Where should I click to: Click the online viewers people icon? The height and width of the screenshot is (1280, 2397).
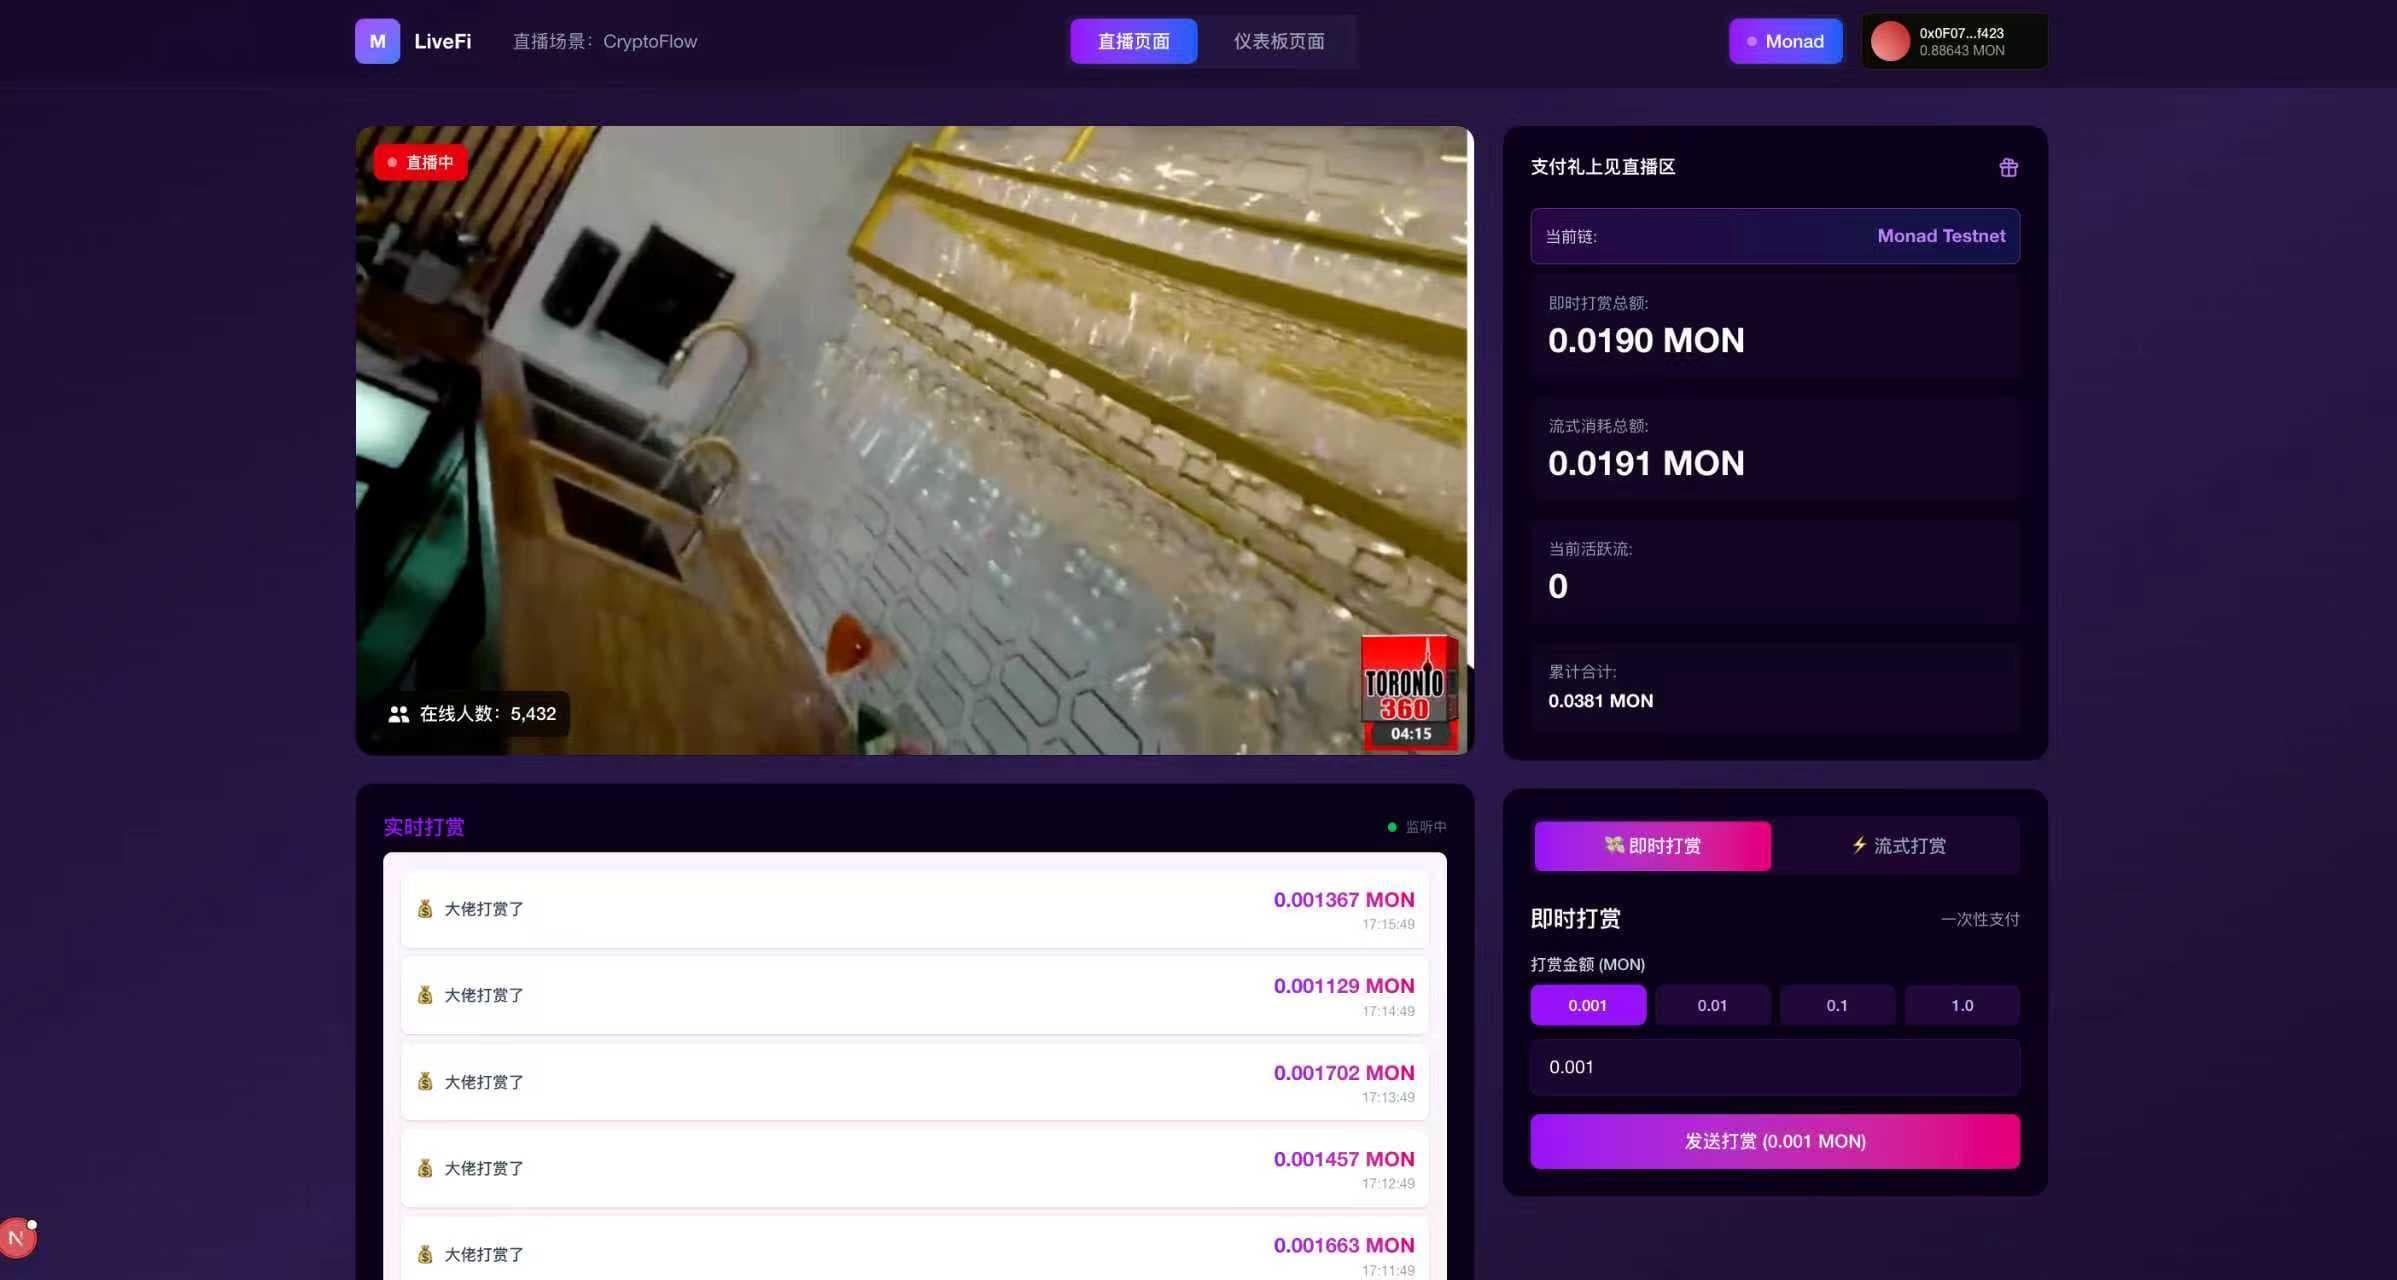point(398,714)
